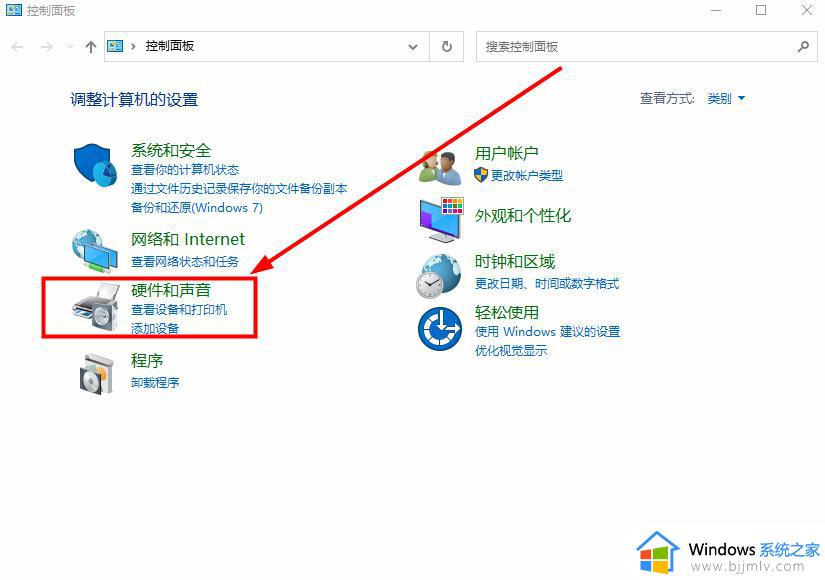Open the 时钟和区域 clock globe icon

click(x=439, y=276)
